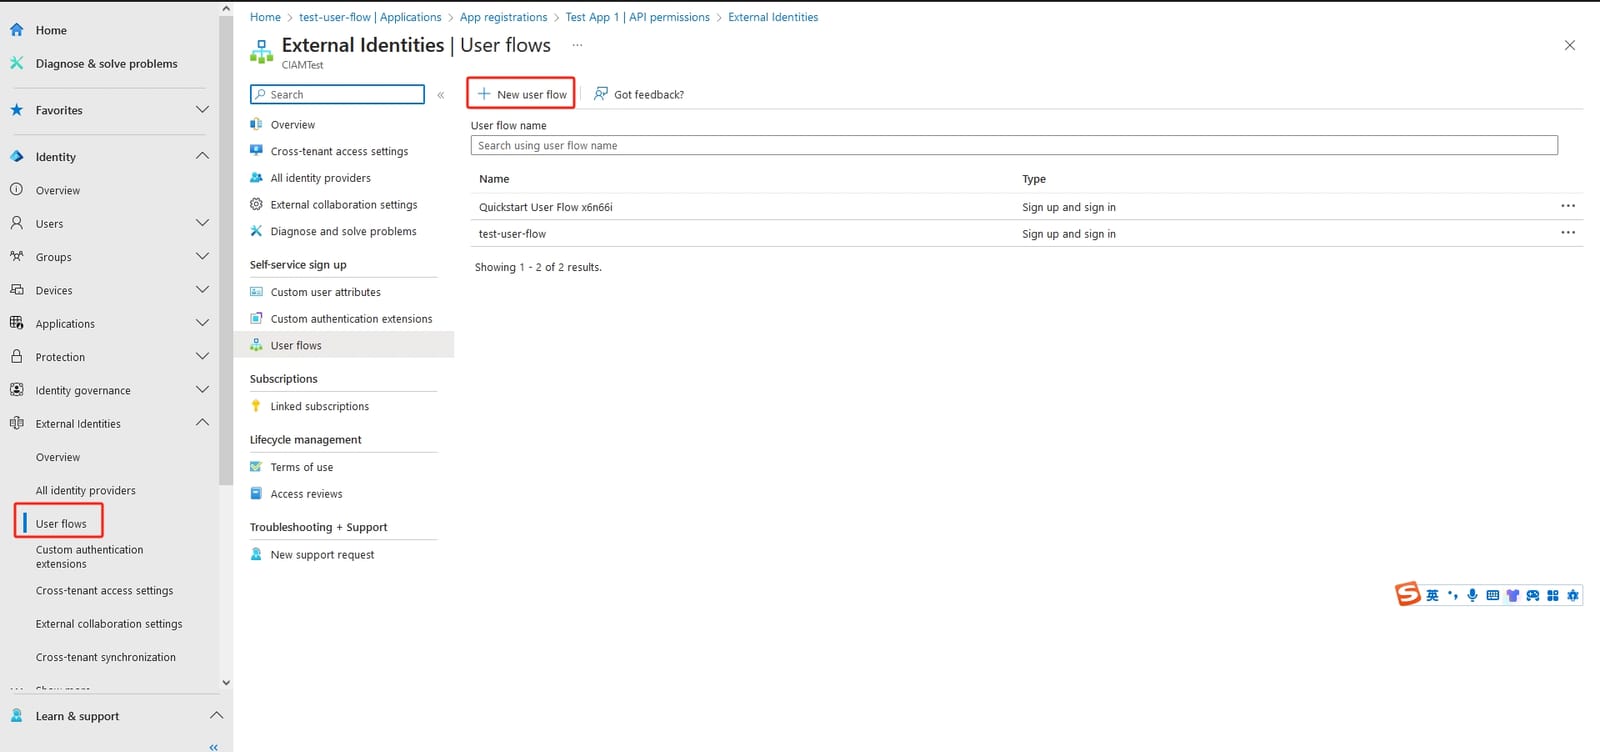Click Diagnose & solve problems wrench icon

(x=16, y=63)
